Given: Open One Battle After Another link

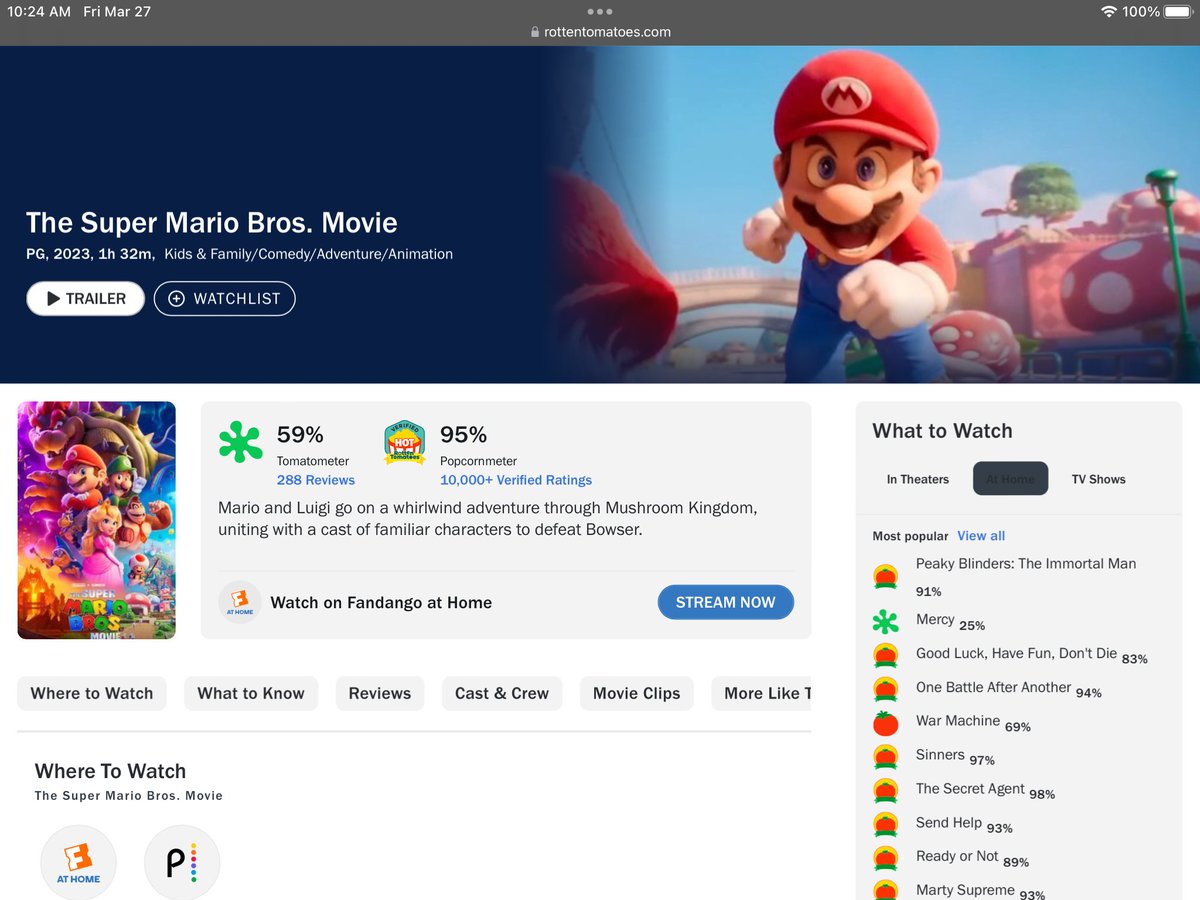Looking at the screenshot, I should tap(993, 687).
